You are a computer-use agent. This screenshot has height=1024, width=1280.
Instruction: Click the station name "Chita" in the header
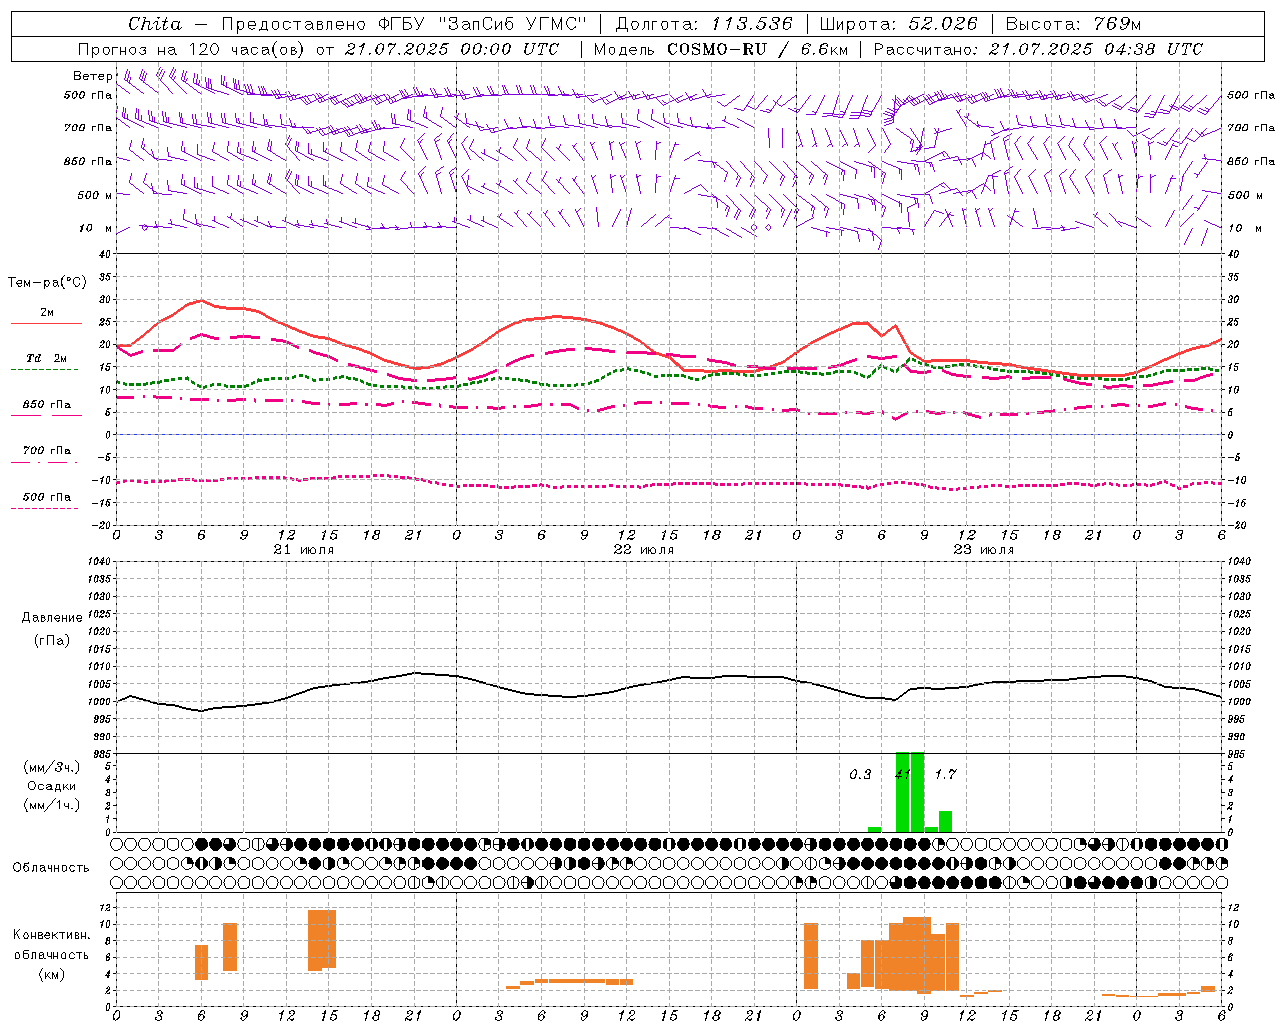click(x=155, y=24)
